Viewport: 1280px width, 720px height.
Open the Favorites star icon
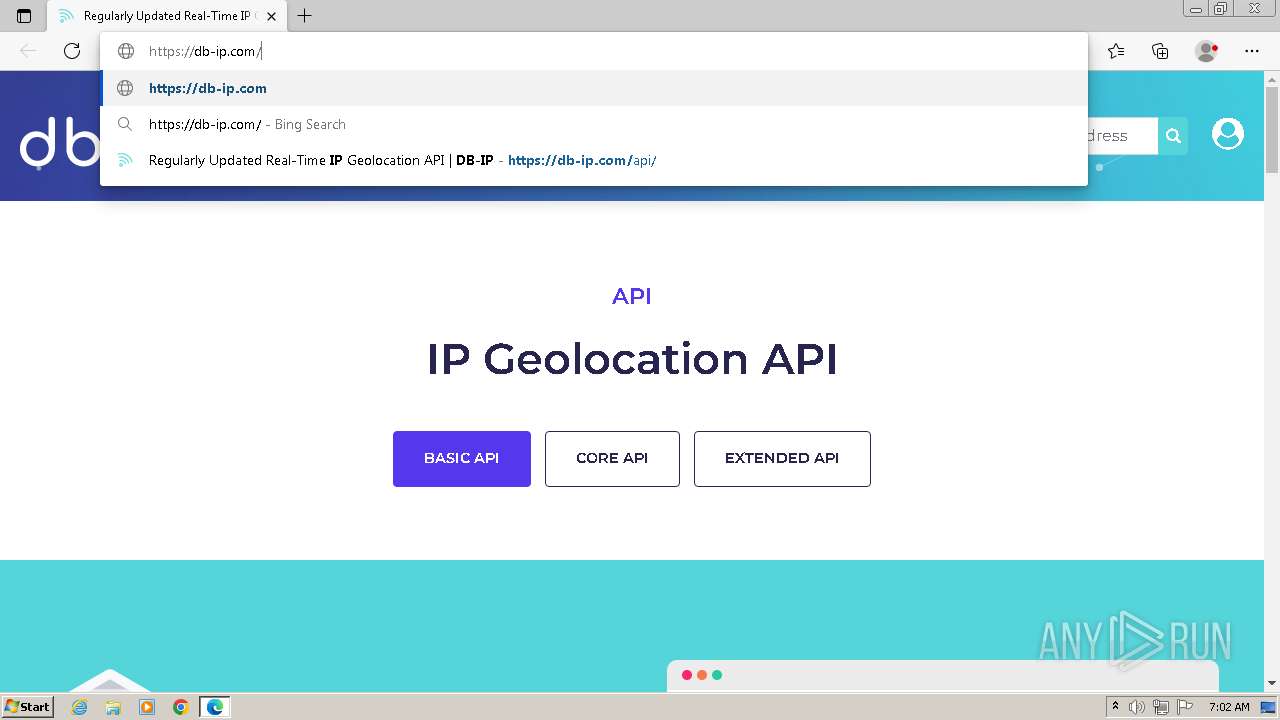click(x=1116, y=51)
